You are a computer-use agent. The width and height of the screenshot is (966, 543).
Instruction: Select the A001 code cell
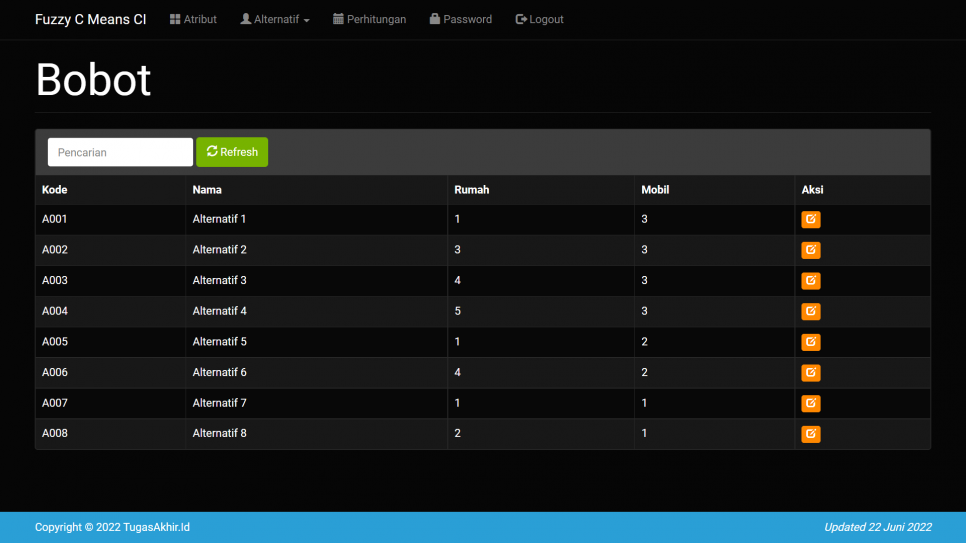coord(110,219)
